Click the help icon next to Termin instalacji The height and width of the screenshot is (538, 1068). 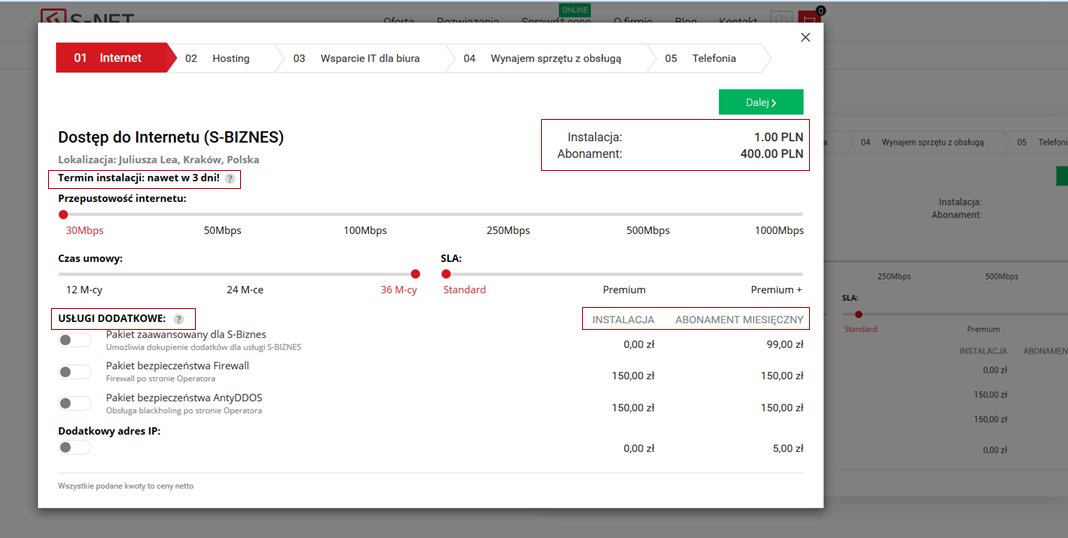230,179
